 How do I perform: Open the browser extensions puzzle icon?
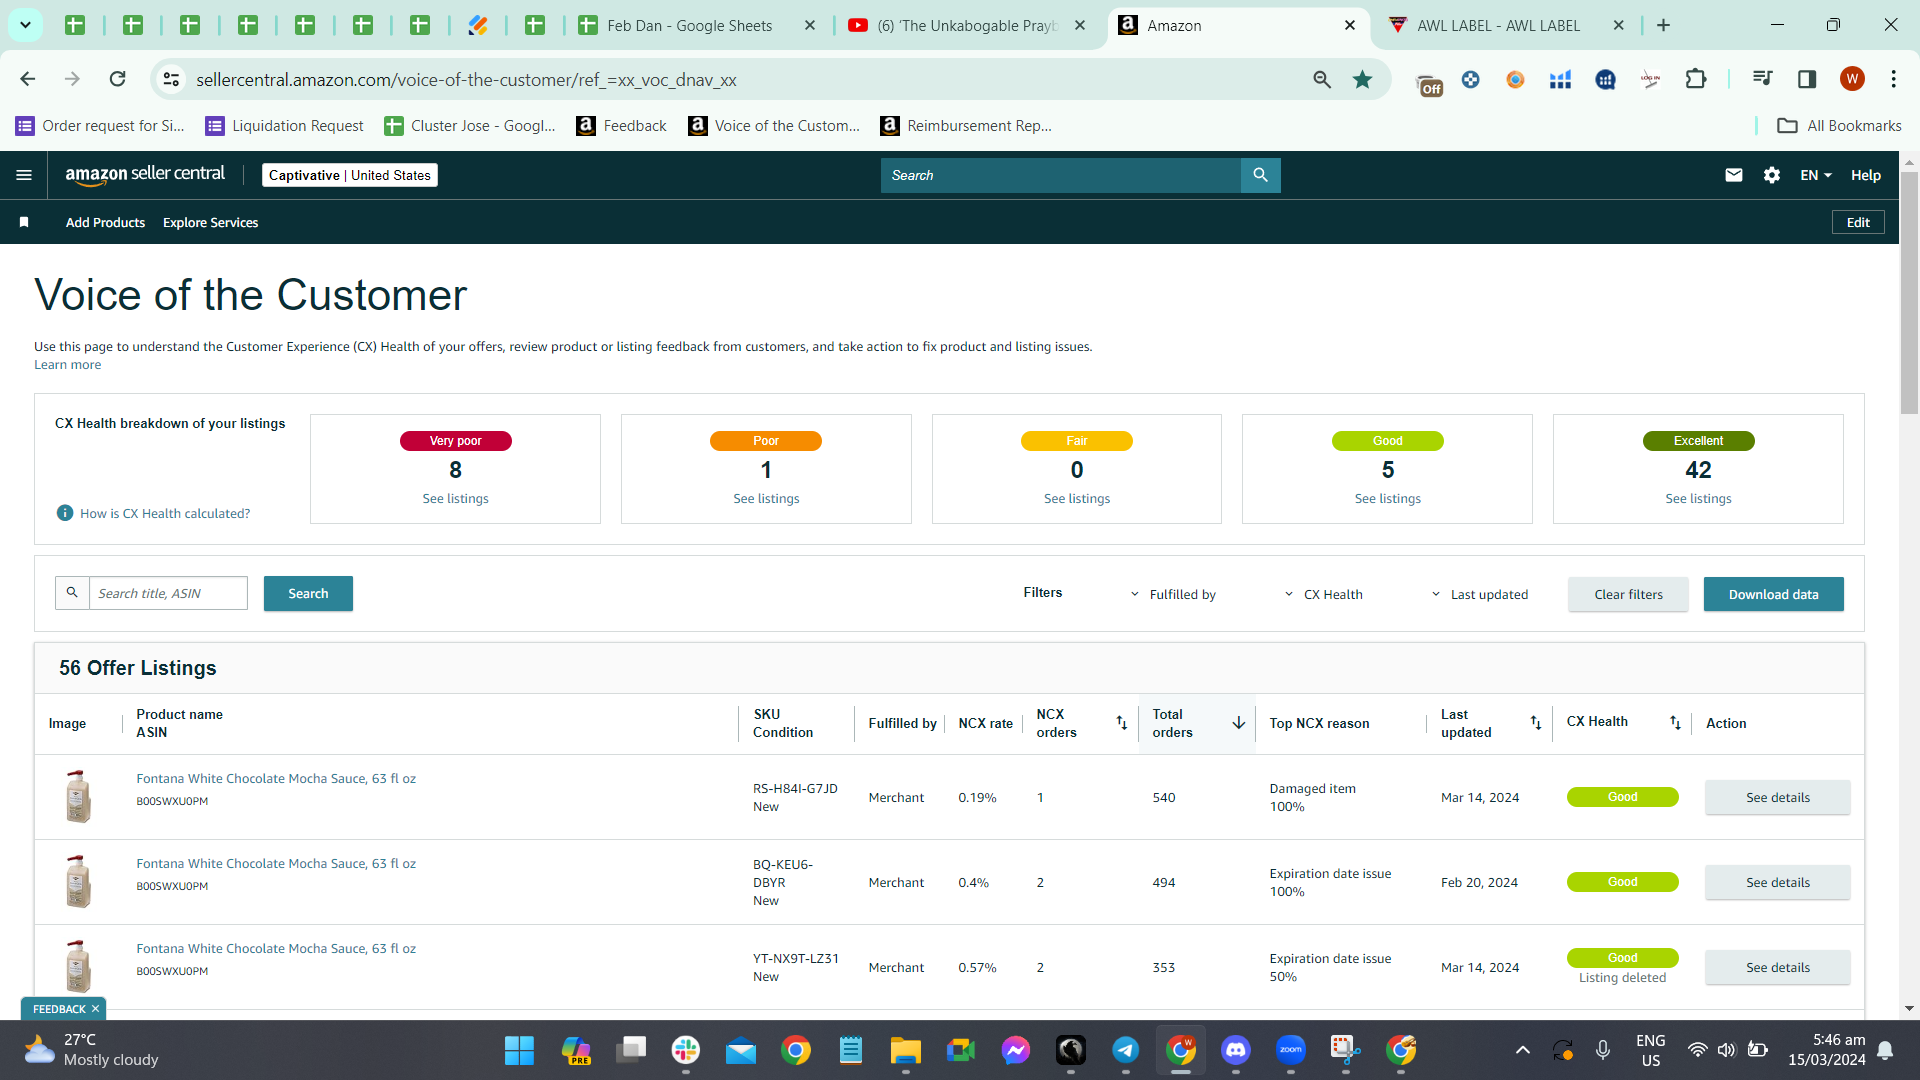point(1696,79)
